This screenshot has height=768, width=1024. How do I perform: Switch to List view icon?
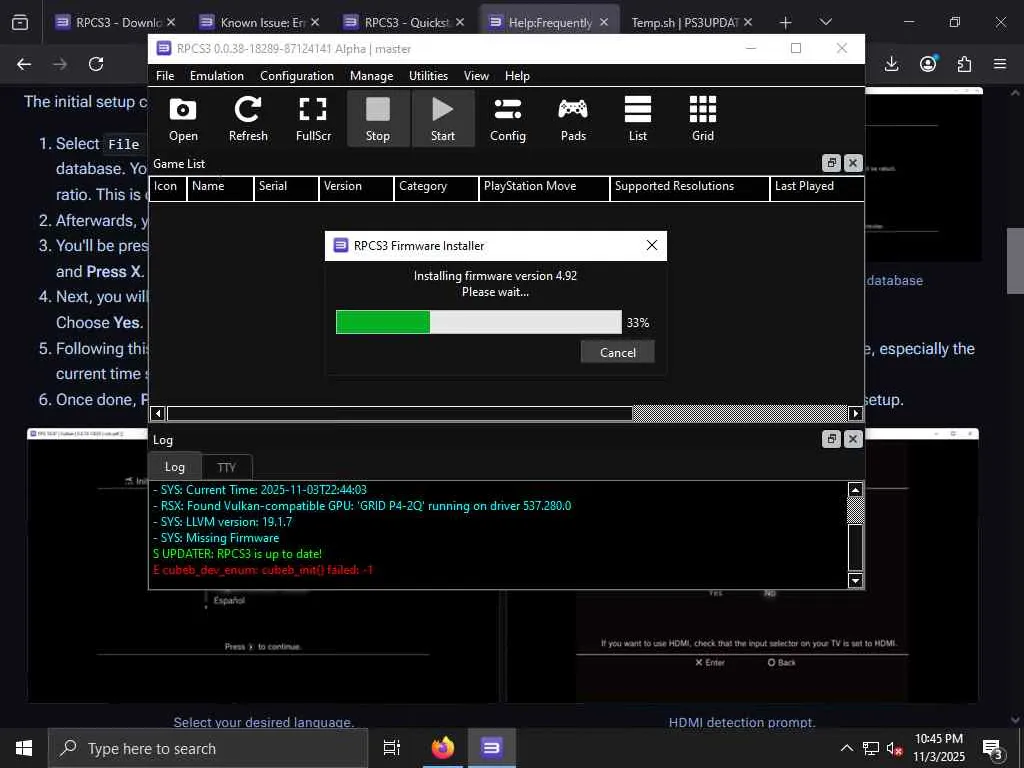tap(637, 119)
